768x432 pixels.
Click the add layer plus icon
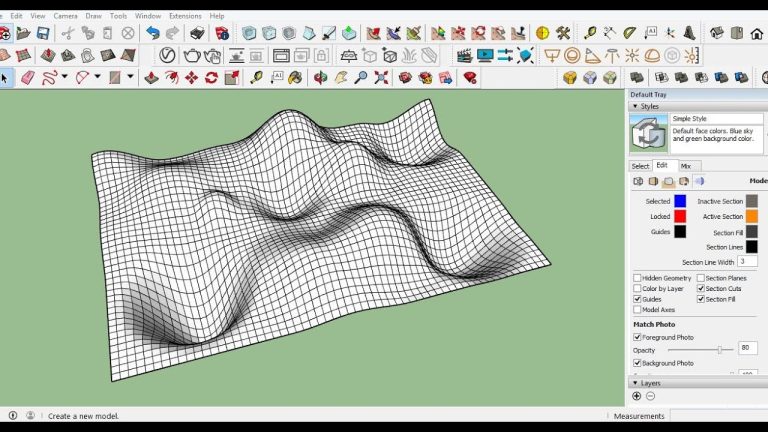coord(637,396)
